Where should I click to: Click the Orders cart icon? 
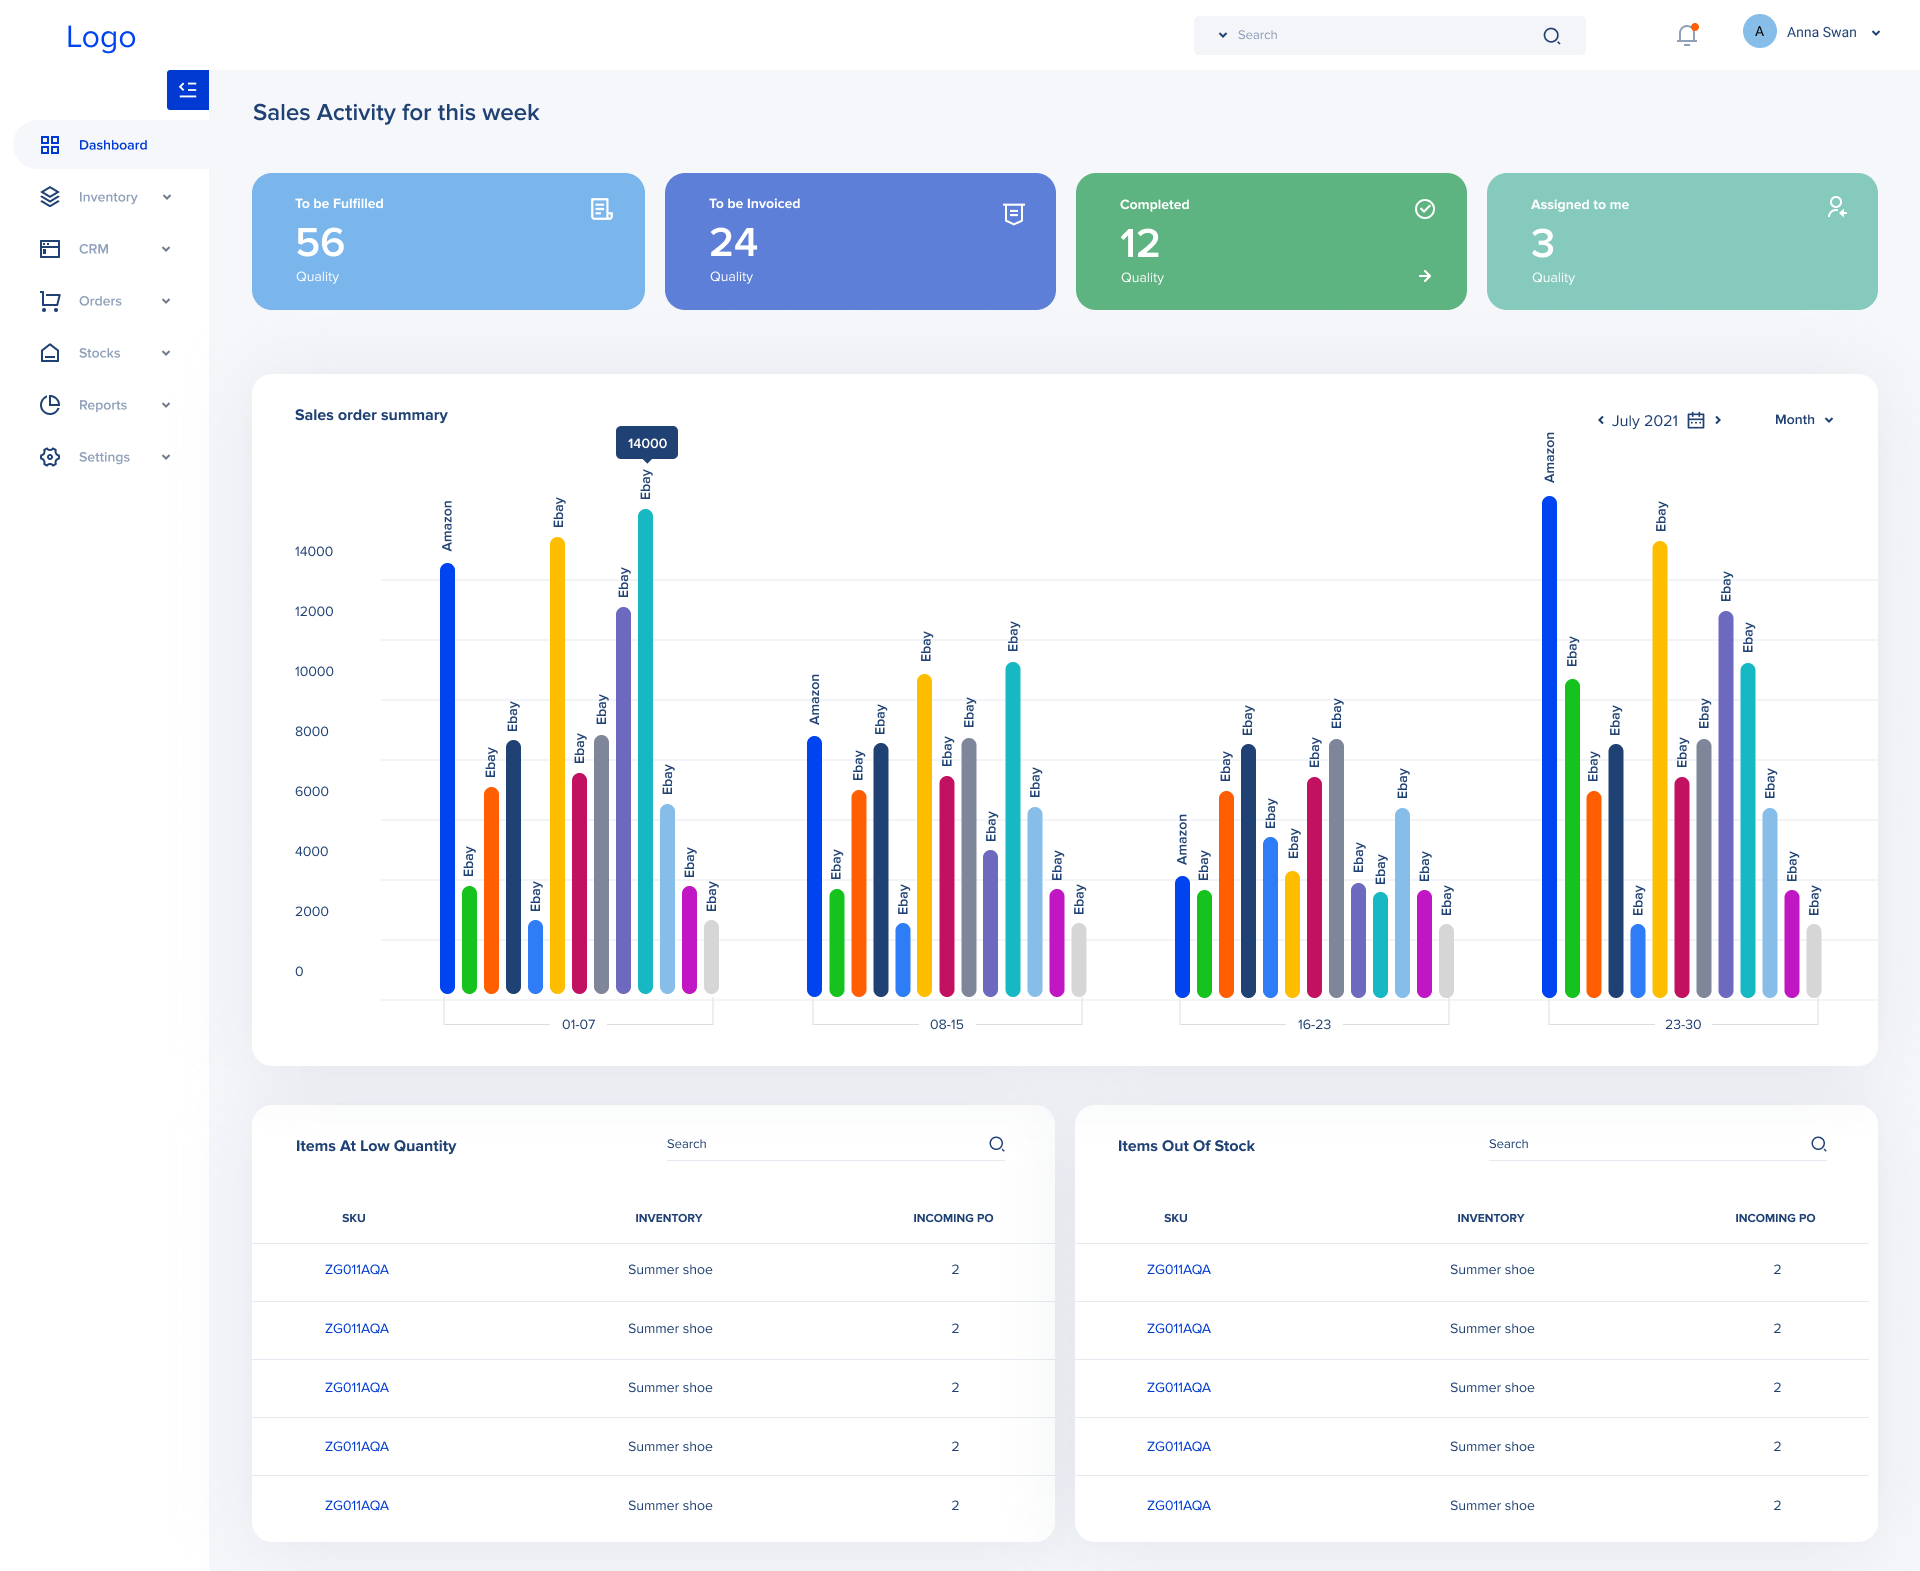pos(50,301)
